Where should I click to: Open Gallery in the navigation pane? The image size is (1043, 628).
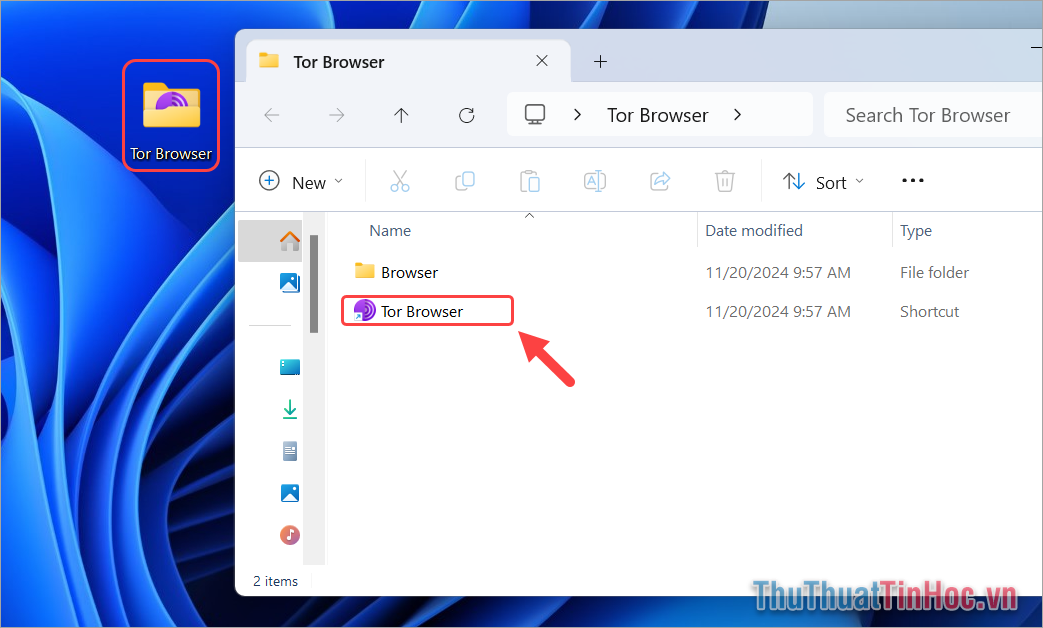tap(289, 283)
